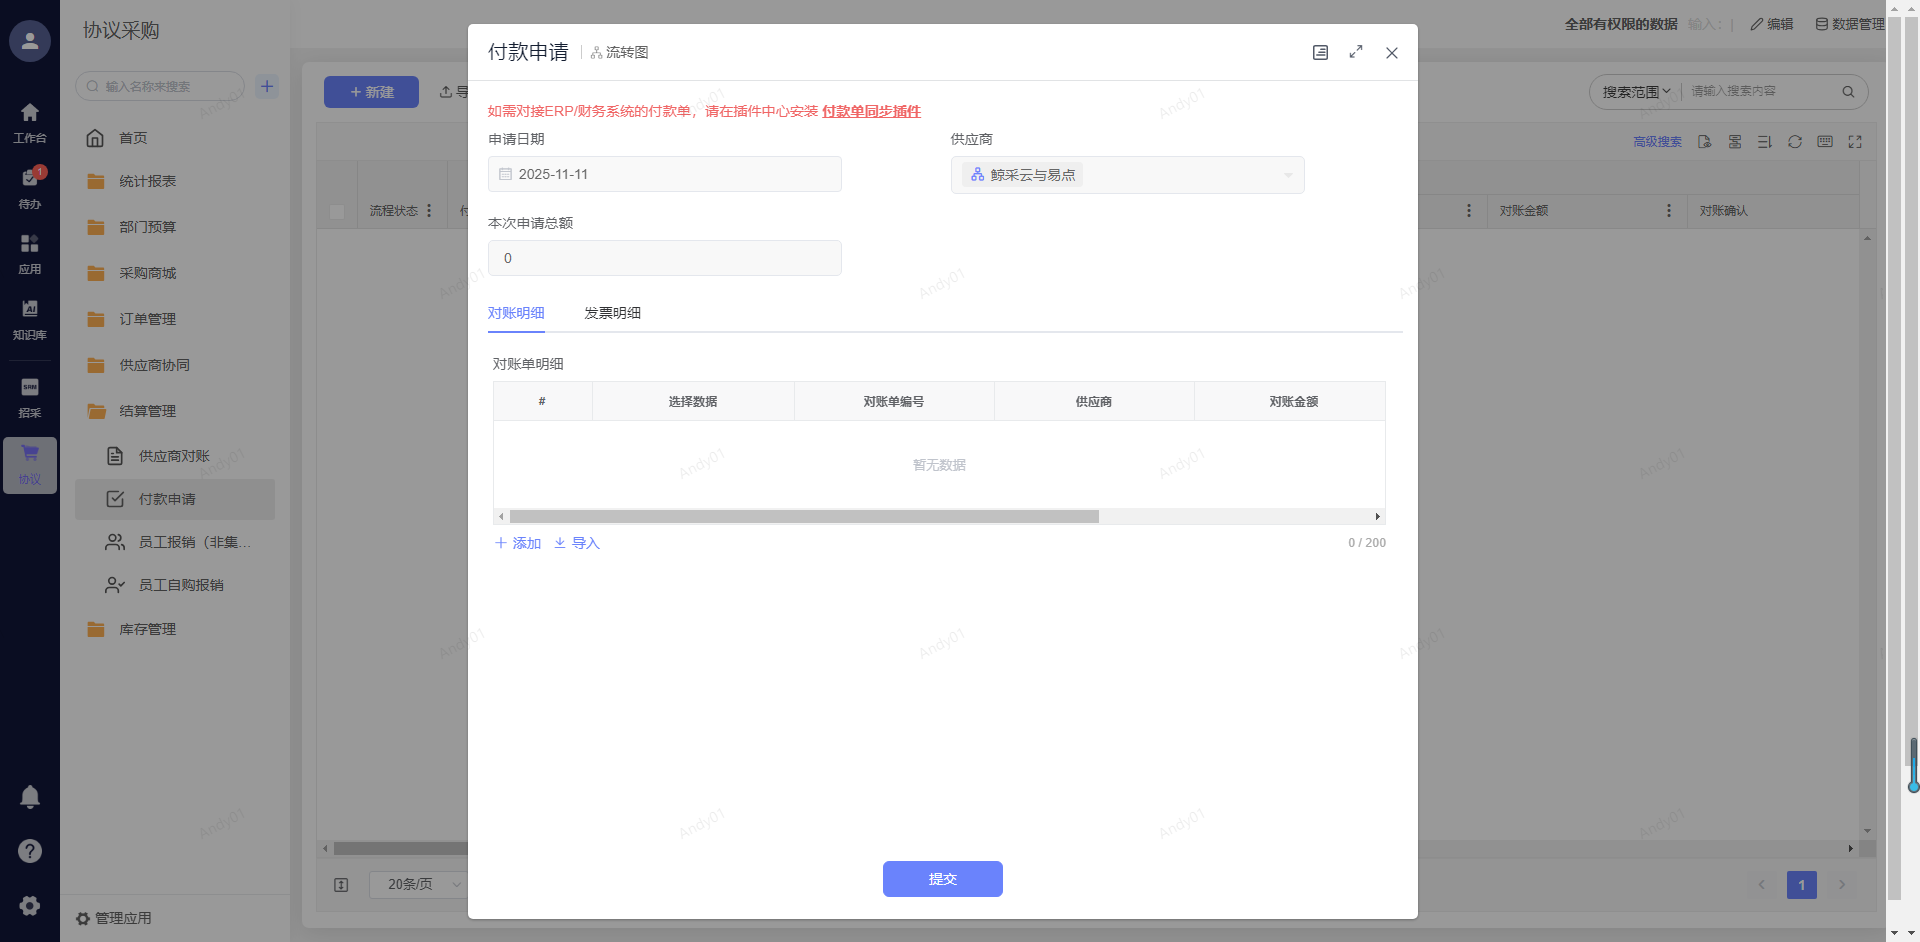Switch to the 对账明细 tab

(x=516, y=313)
